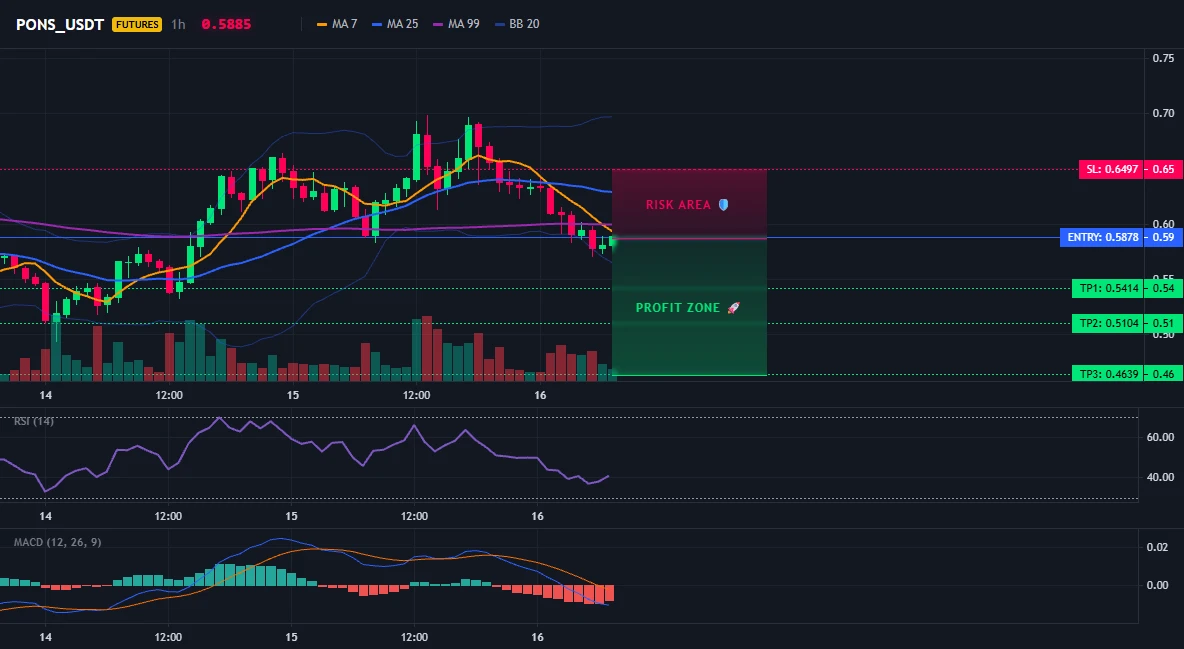Click the green entry marker dot on latest candle

pyautogui.click(x=612, y=242)
